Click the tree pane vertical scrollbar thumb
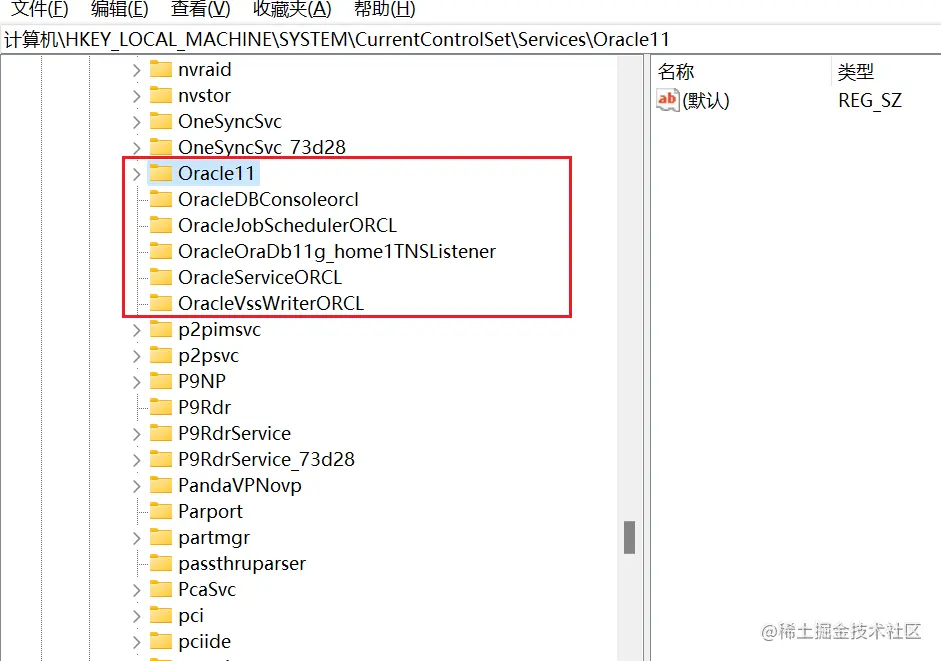Viewport: 941px width, 661px height. [630, 537]
